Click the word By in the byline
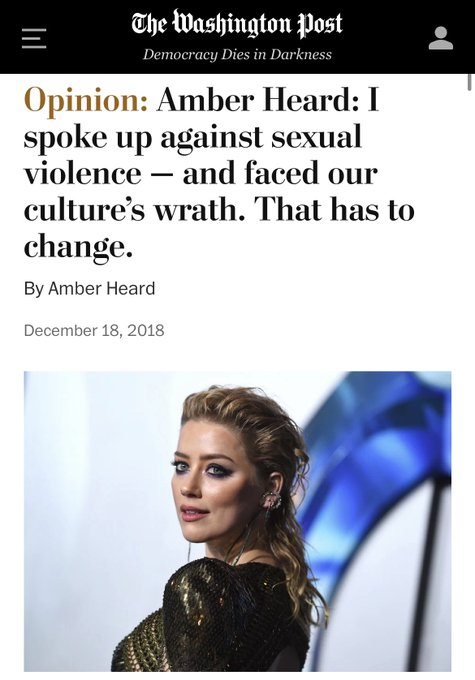Image resolution: width=475 pixels, height=680 pixels. coord(33,289)
